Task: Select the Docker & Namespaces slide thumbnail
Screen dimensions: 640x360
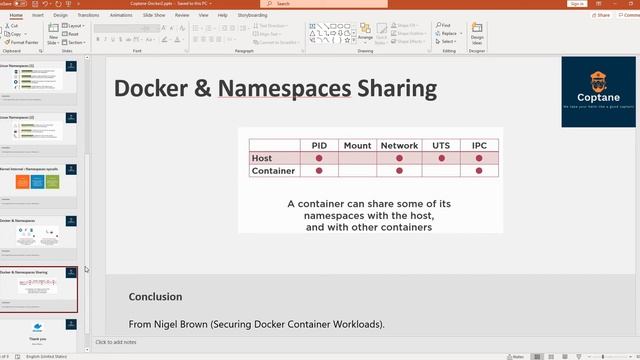Action: 38,238
